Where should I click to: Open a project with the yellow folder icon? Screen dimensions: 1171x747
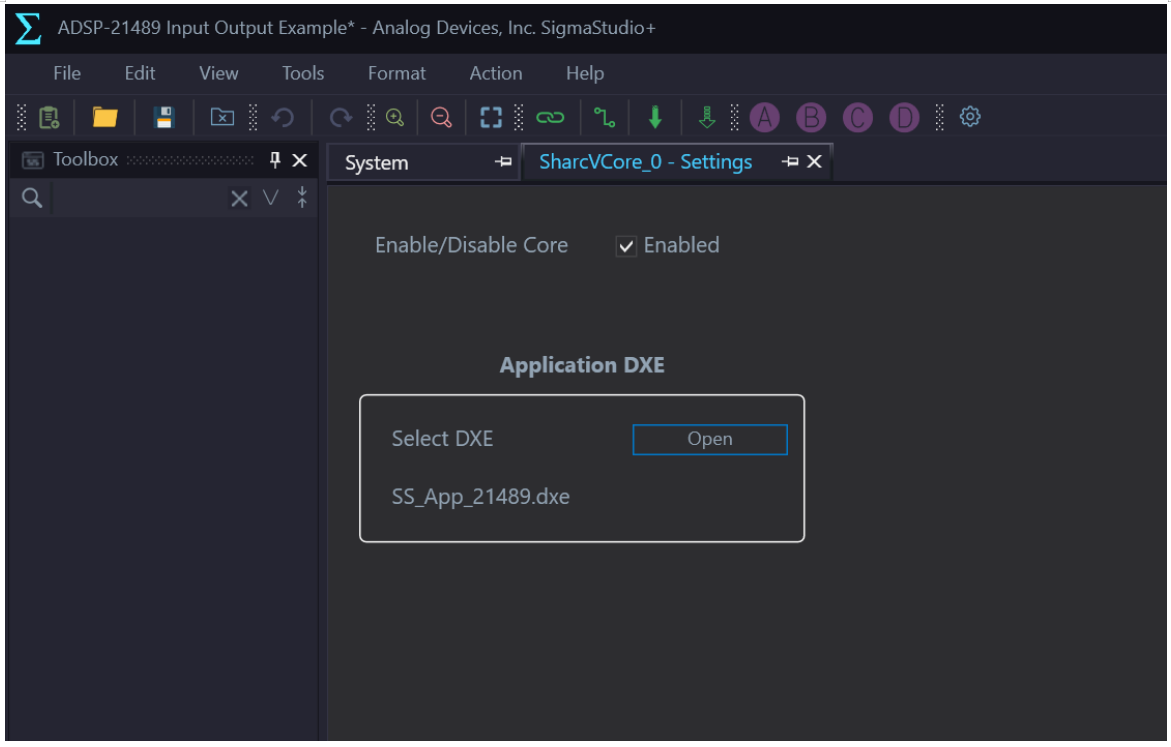pos(105,117)
